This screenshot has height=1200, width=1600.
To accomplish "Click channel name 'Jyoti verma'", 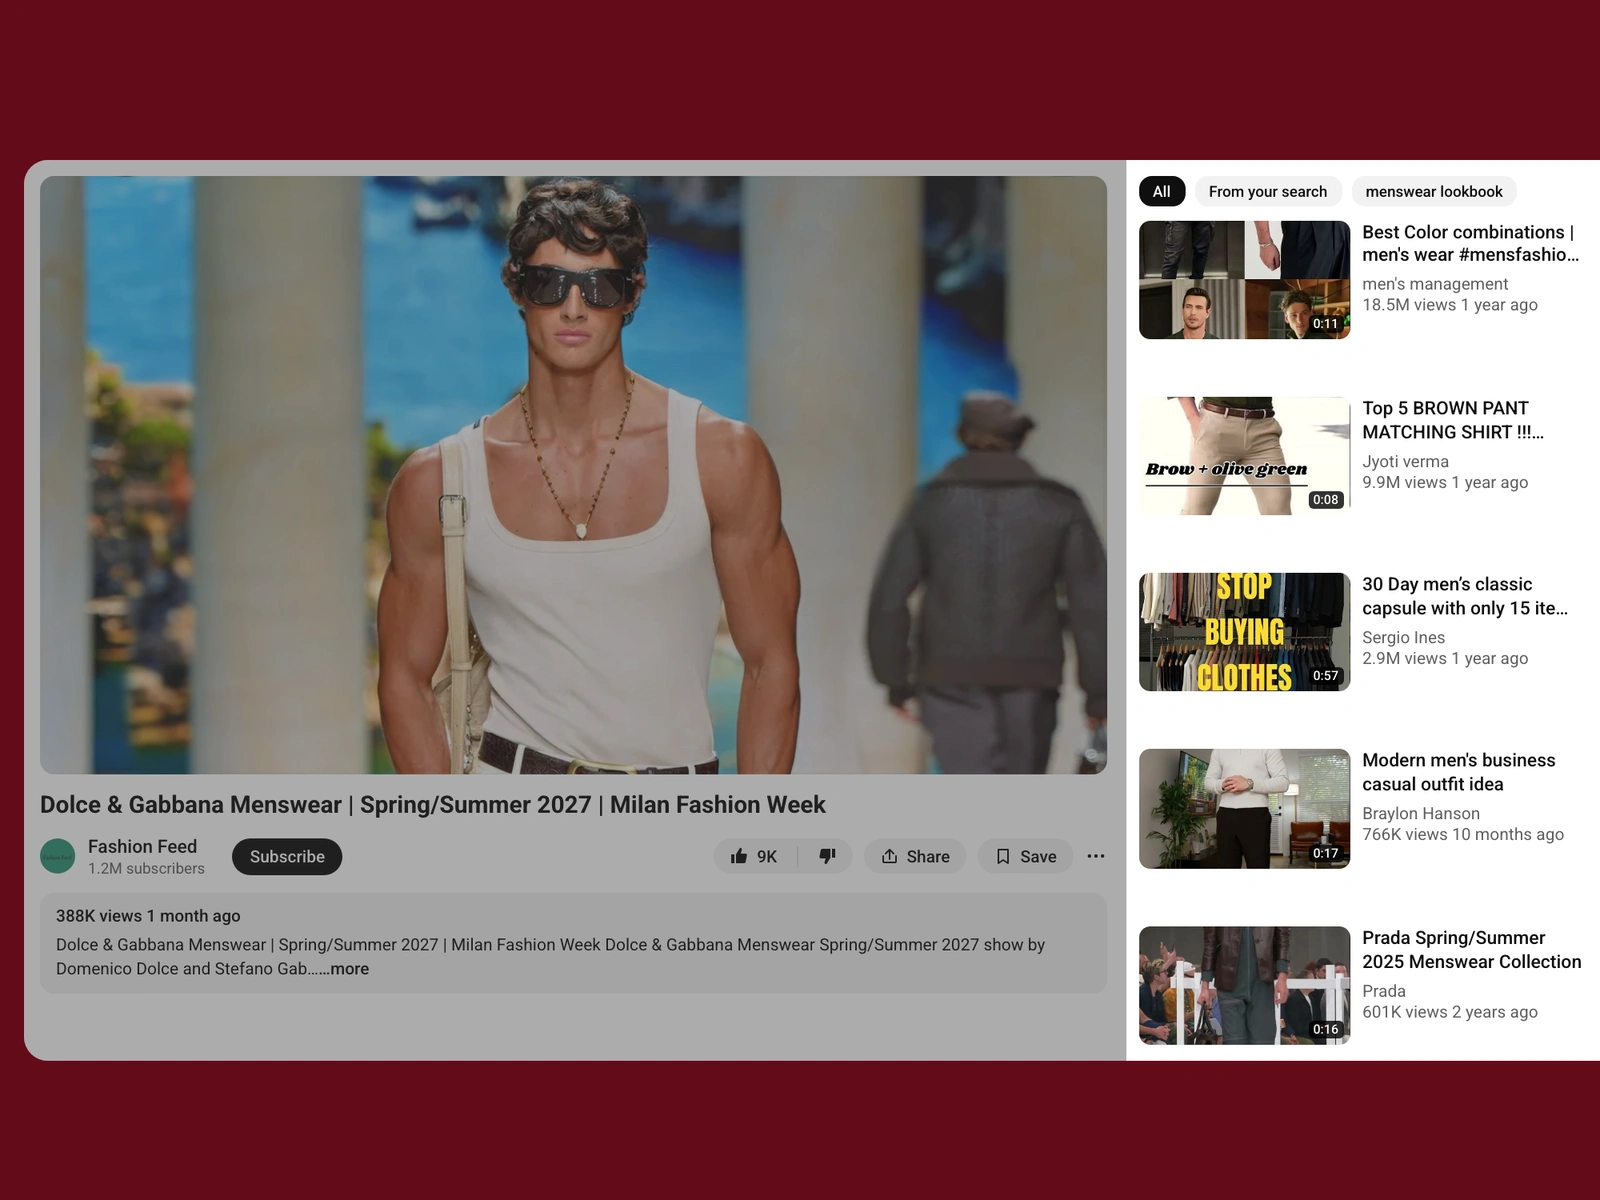I will tap(1405, 461).
